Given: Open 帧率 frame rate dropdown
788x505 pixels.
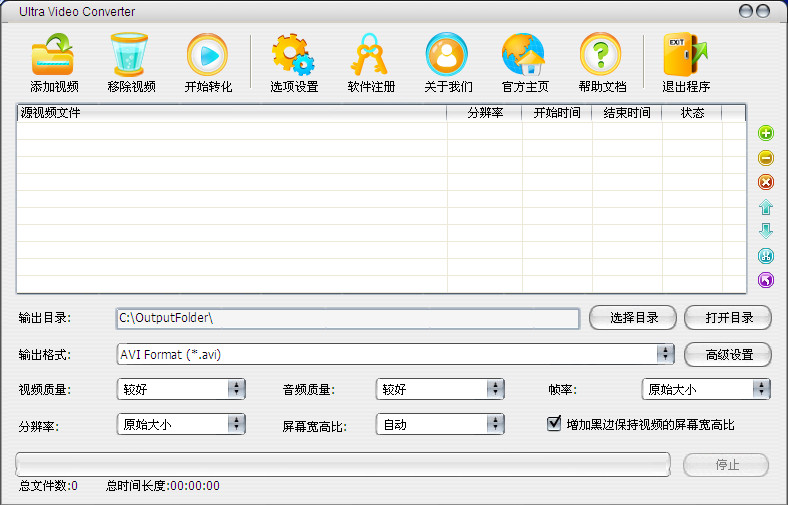Looking at the screenshot, I should 706,389.
